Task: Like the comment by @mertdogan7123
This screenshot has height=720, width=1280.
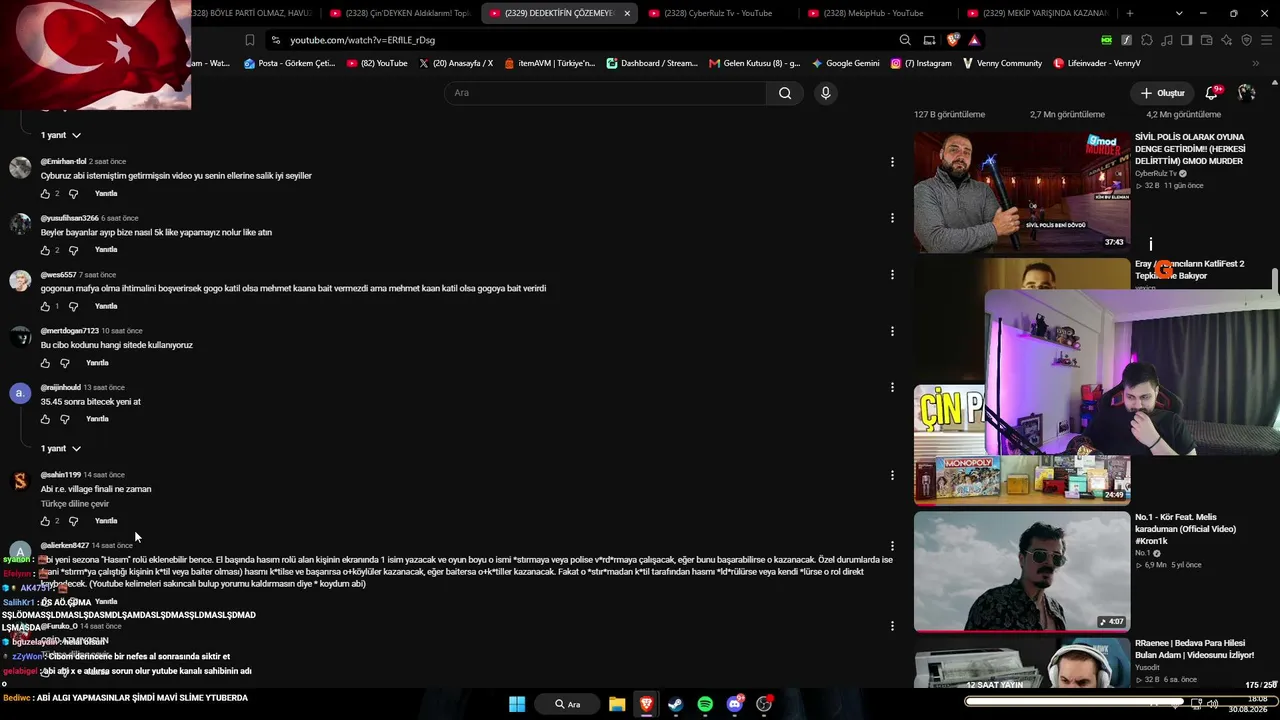Action: tap(45, 363)
